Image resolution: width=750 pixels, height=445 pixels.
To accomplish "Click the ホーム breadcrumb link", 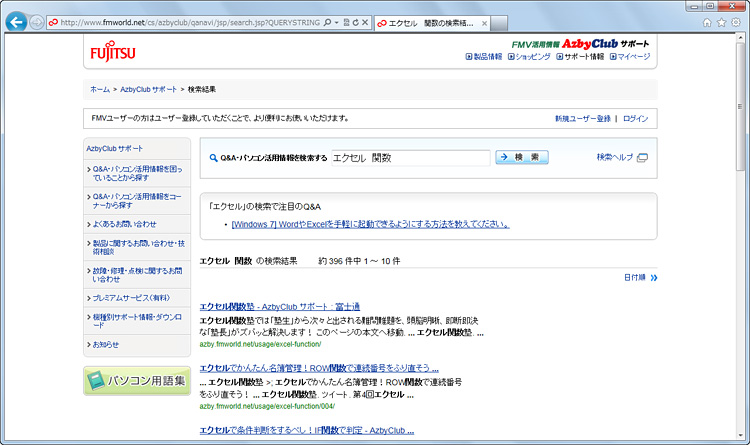I will click(x=99, y=89).
